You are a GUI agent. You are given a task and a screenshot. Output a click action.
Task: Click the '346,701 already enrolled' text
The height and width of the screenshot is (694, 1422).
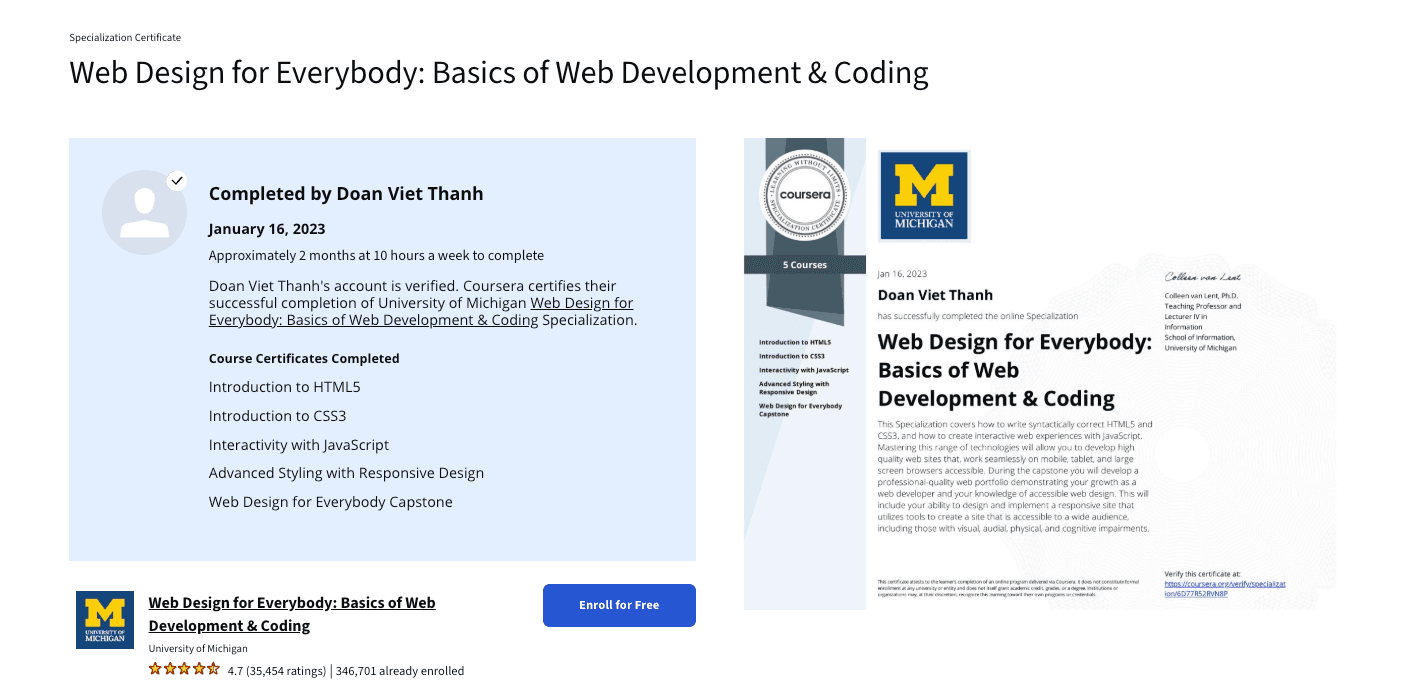click(400, 671)
